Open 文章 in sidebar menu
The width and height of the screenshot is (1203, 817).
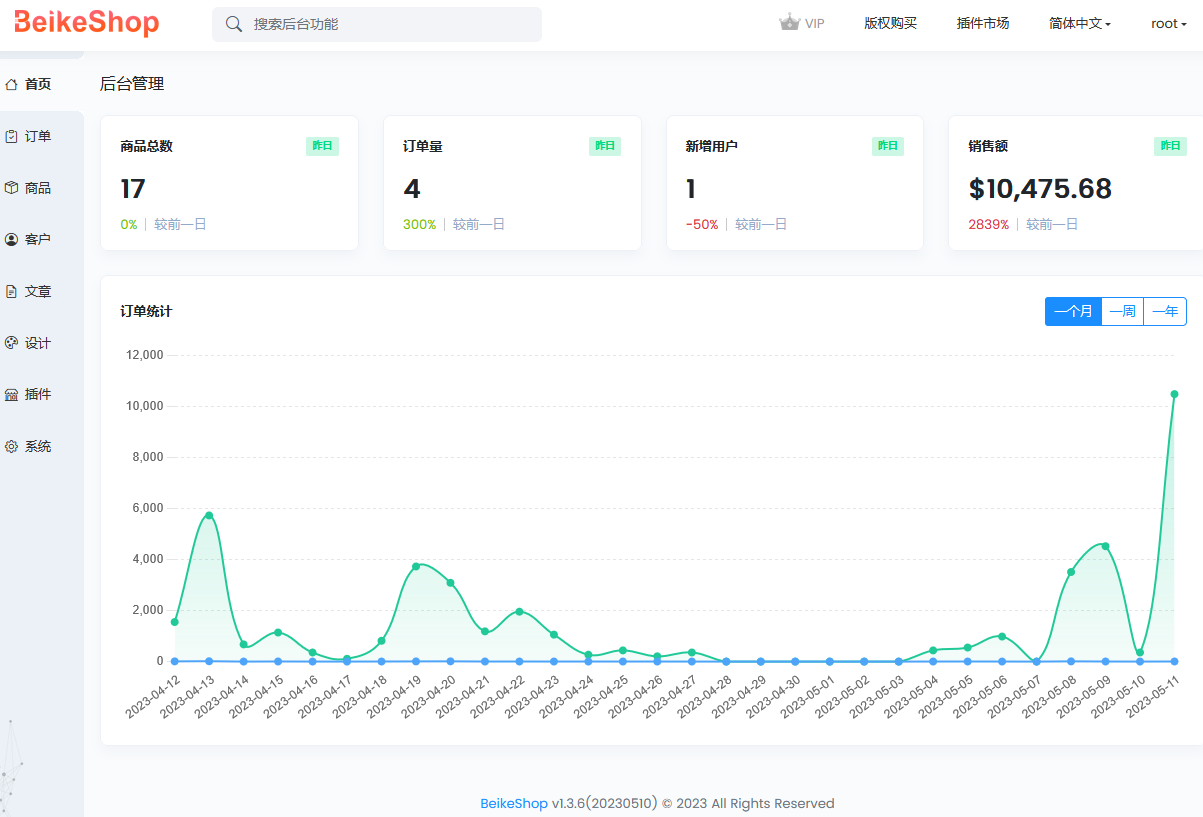click(38, 292)
